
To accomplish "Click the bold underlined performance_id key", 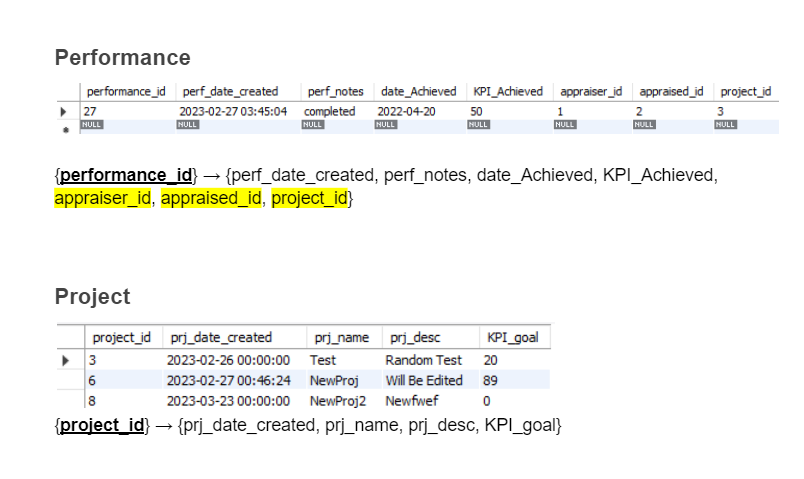I will (x=126, y=175).
